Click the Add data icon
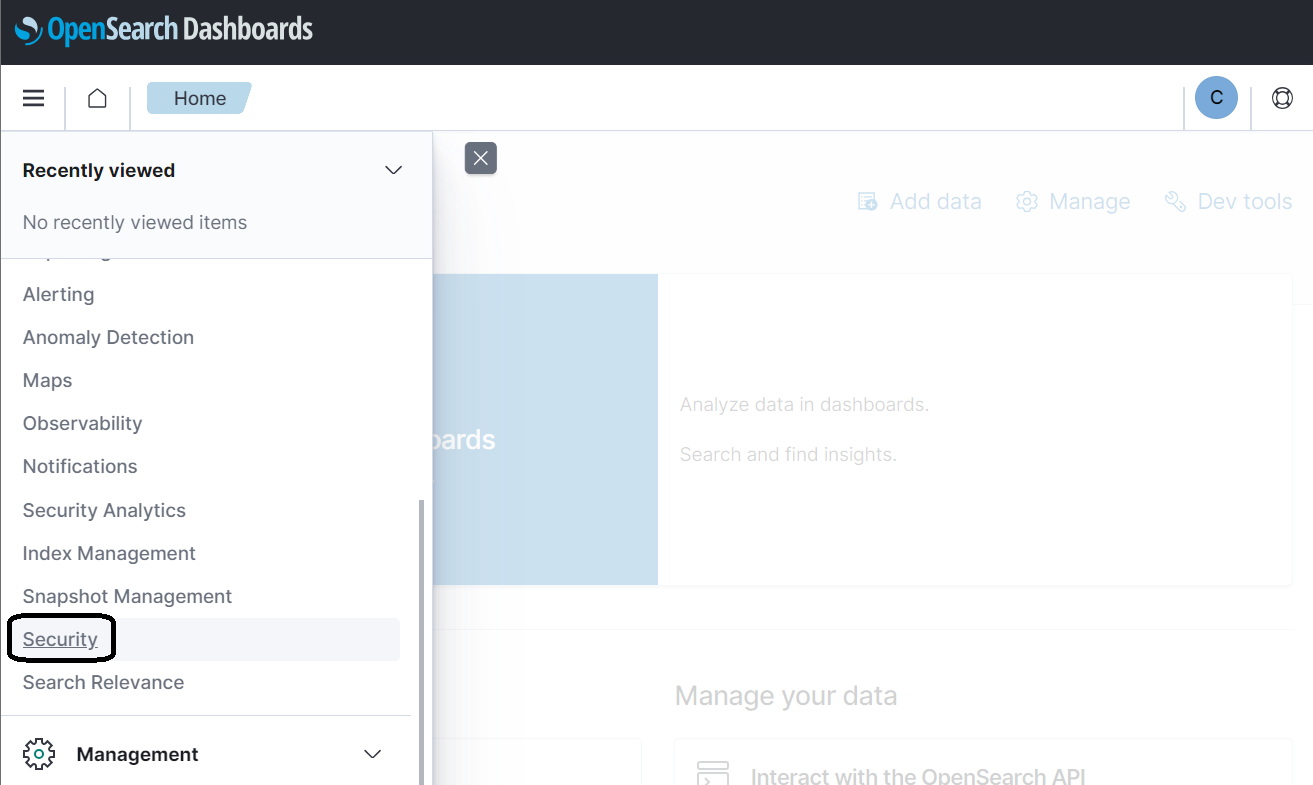Viewport: 1313px width, 785px height. coord(868,202)
